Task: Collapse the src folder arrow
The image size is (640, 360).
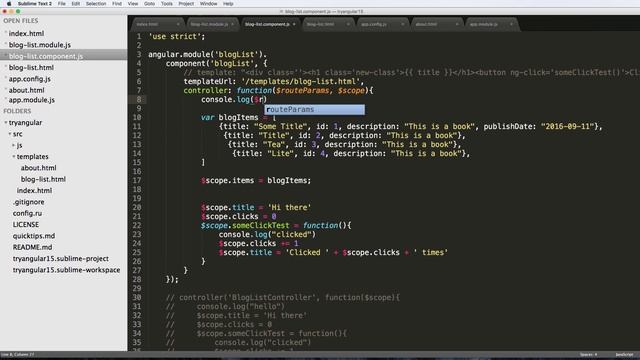Action: (10, 134)
